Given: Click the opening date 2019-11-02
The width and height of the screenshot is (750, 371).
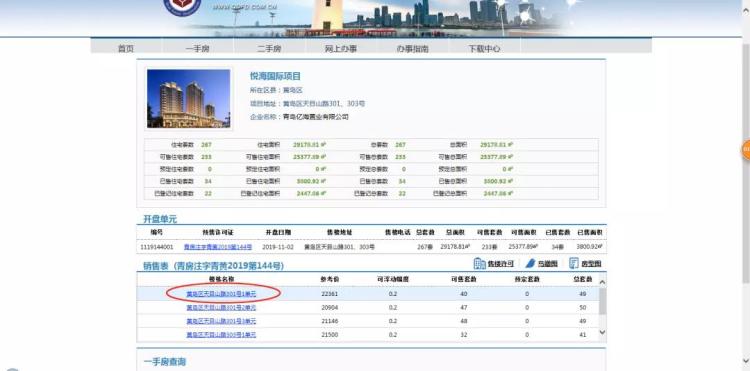Looking at the screenshot, I should click(277, 247).
